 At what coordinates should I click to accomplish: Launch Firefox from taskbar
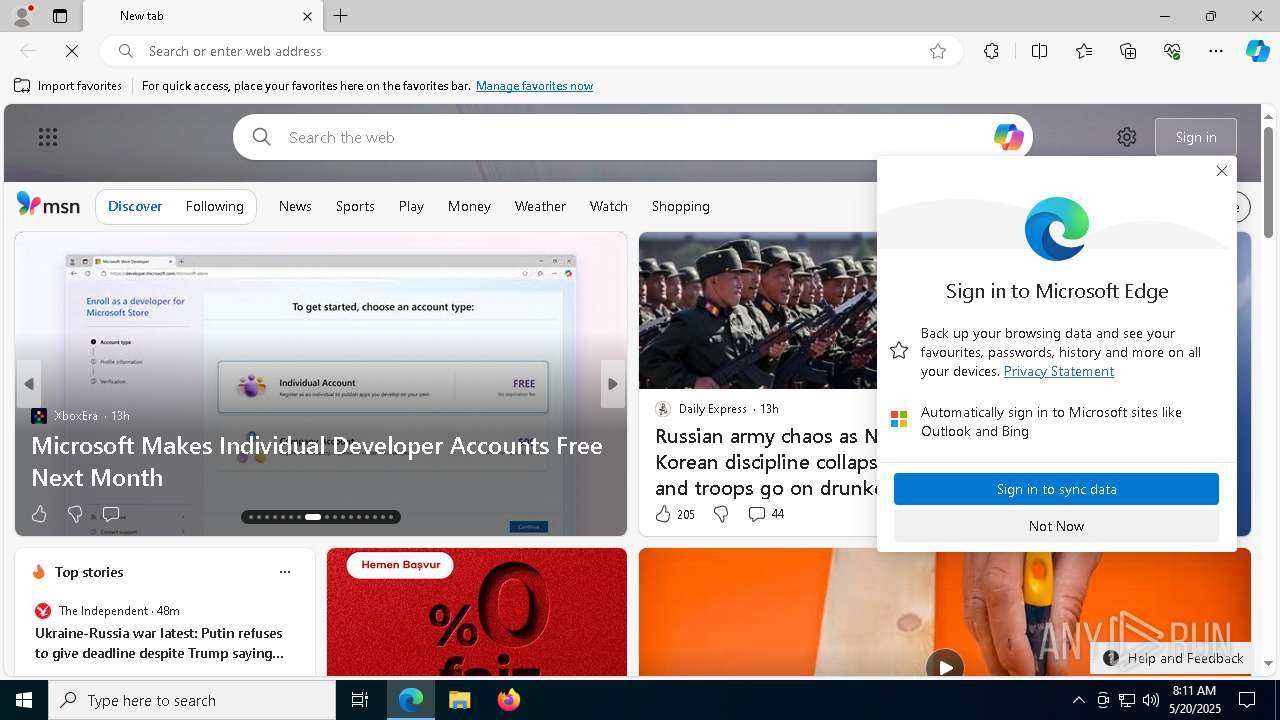[x=508, y=700]
